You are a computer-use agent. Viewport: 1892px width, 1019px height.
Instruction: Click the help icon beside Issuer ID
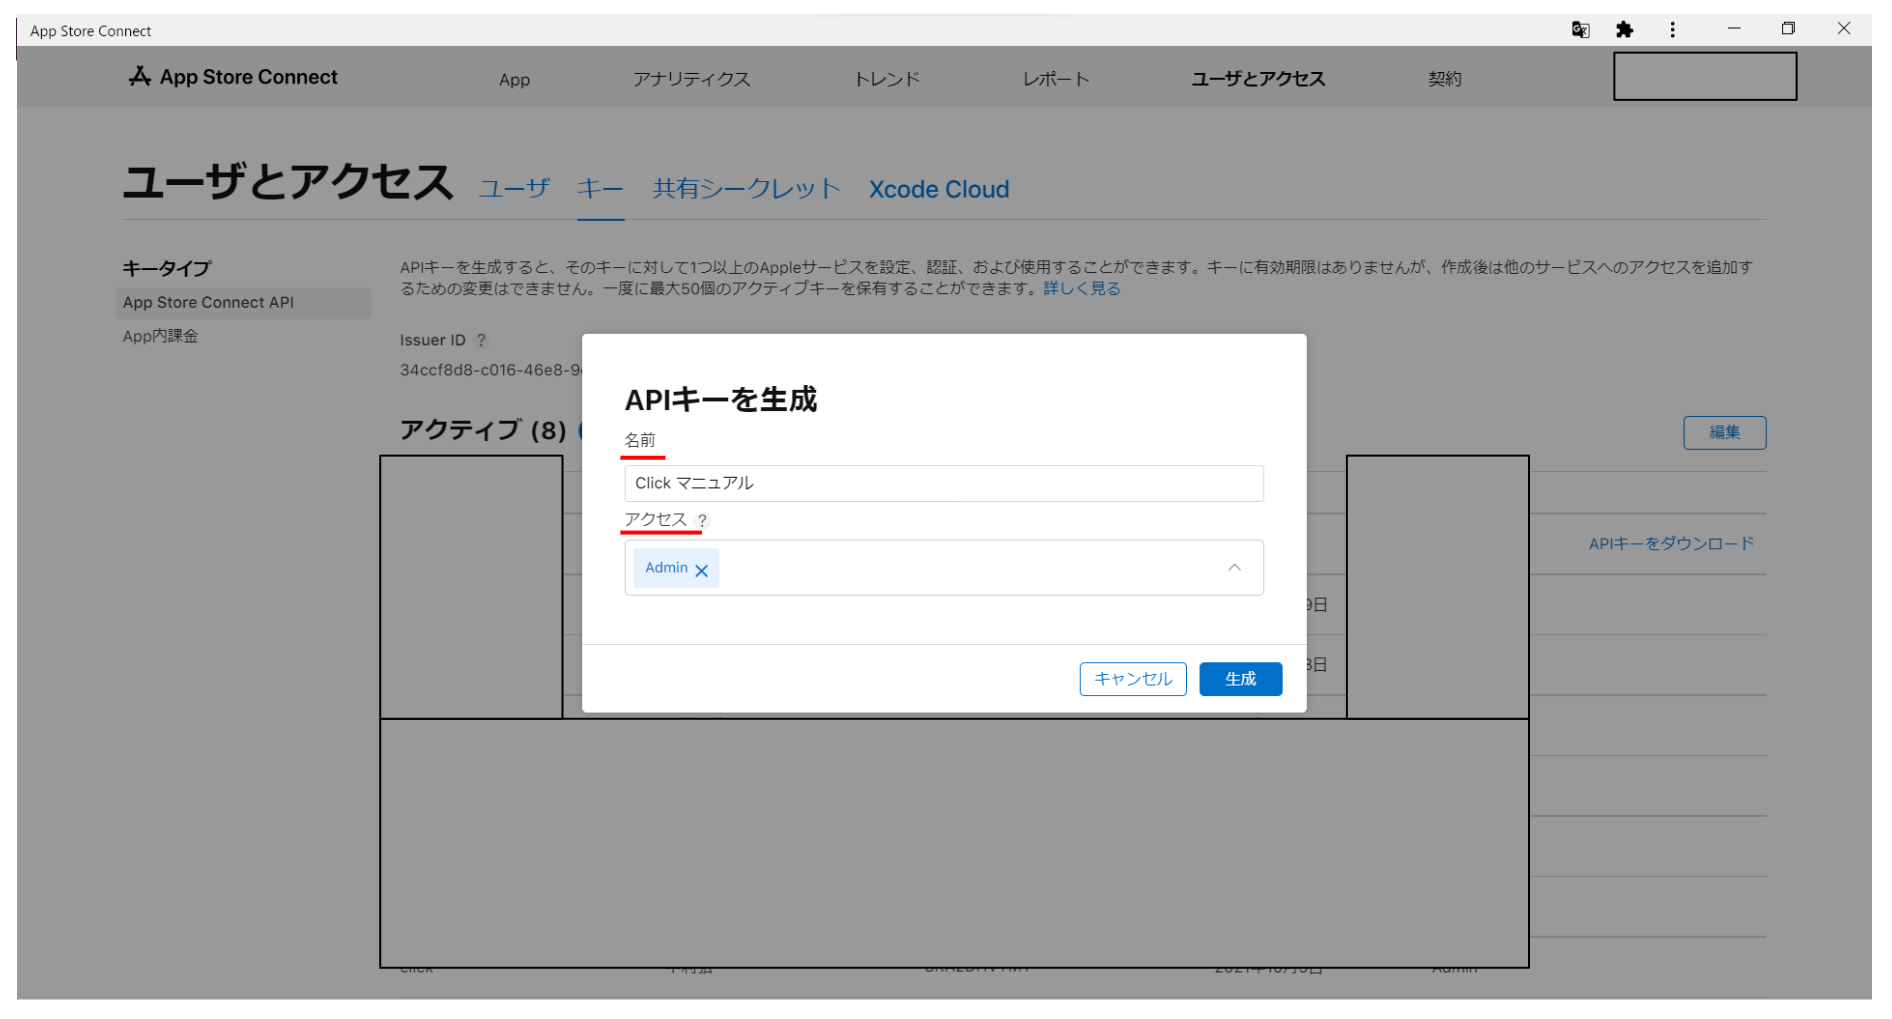pyautogui.click(x=481, y=340)
